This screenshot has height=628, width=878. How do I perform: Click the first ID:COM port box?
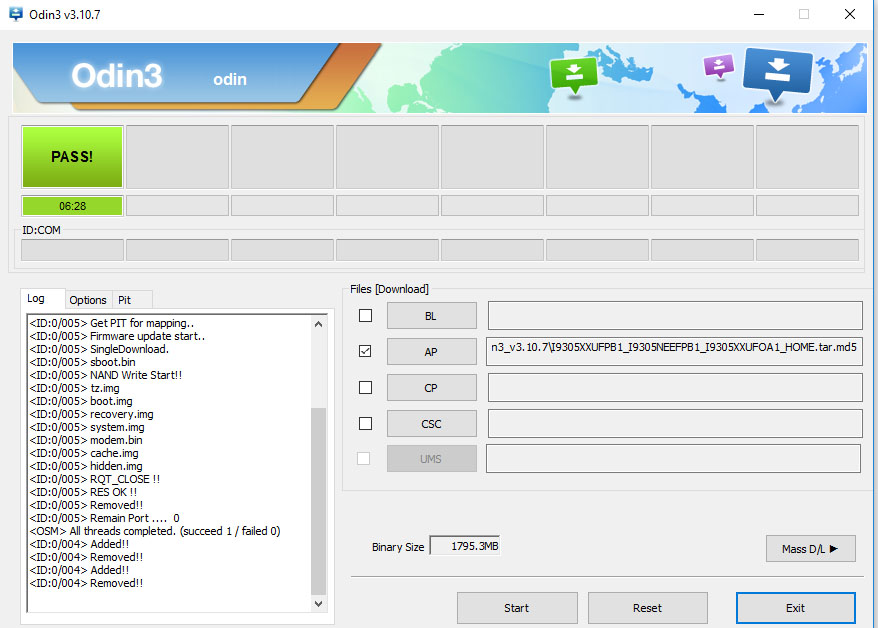(72, 250)
